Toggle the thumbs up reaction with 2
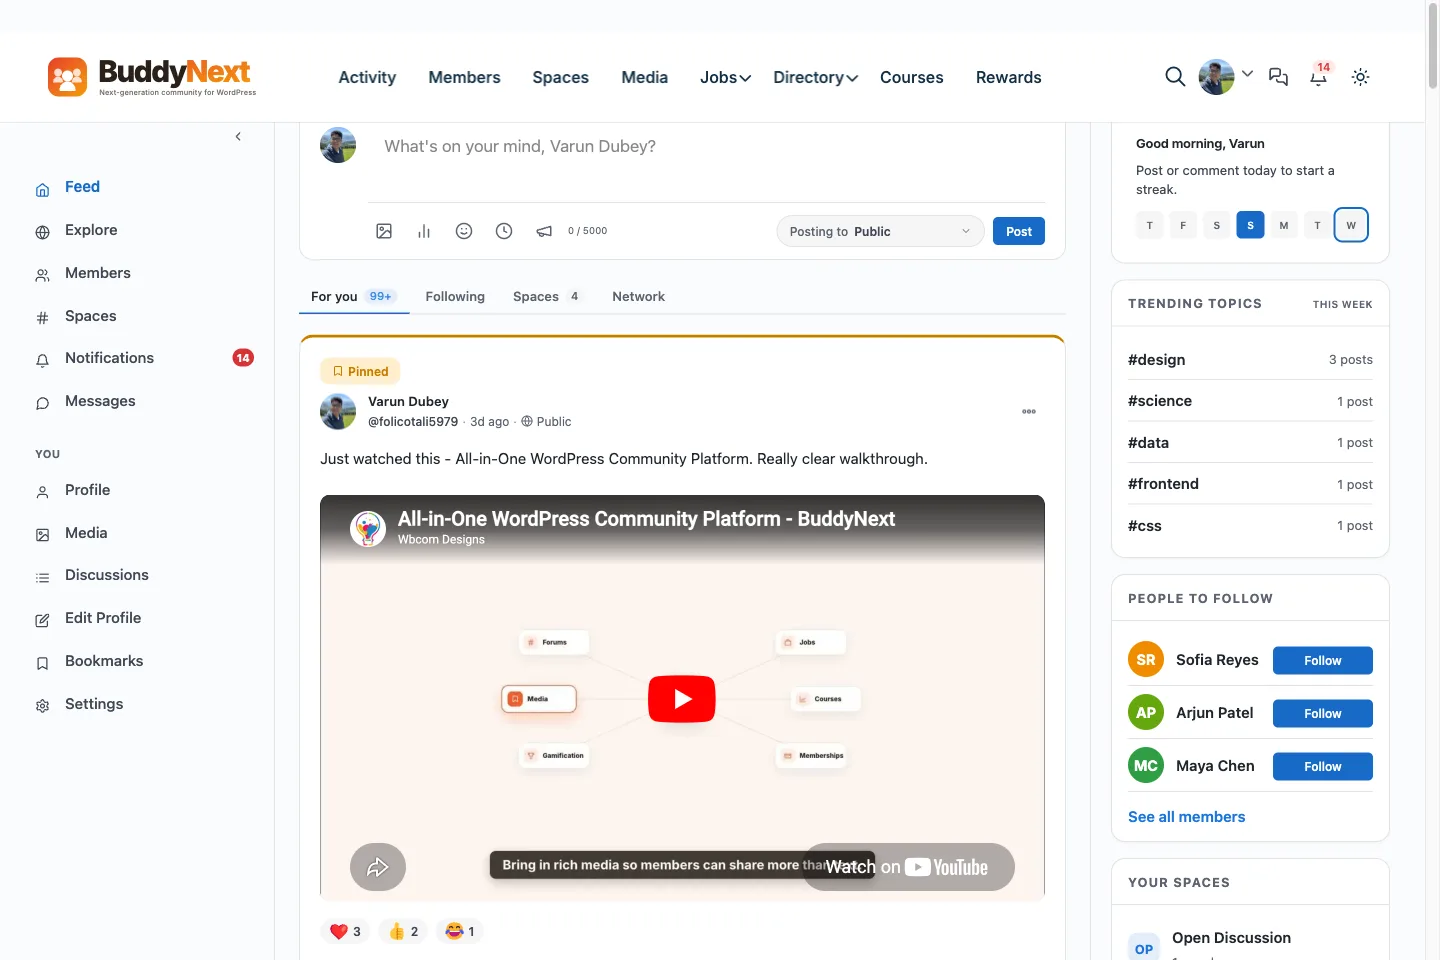This screenshot has width=1440, height=960. tap(403, 931)
